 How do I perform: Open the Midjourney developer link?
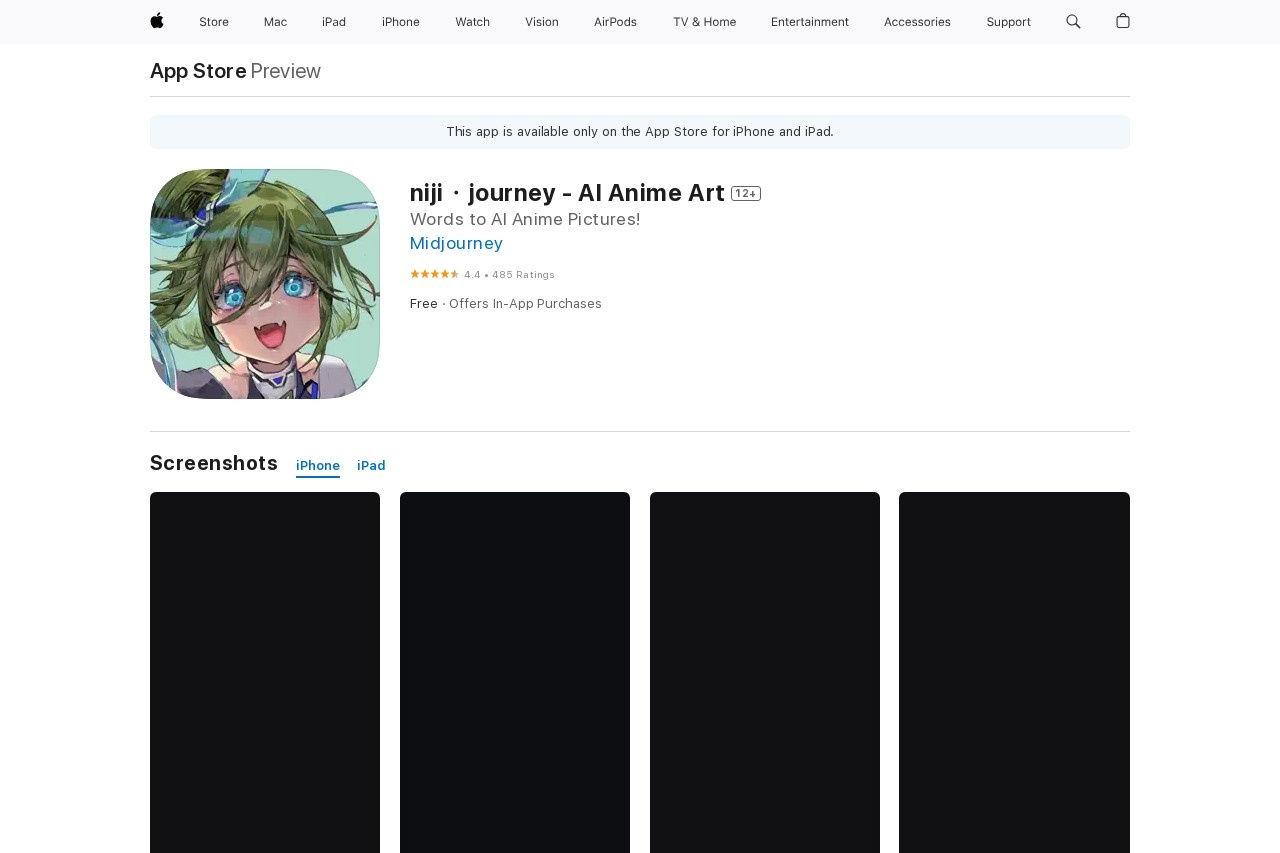pyautogui.click(x=456, y=243)
